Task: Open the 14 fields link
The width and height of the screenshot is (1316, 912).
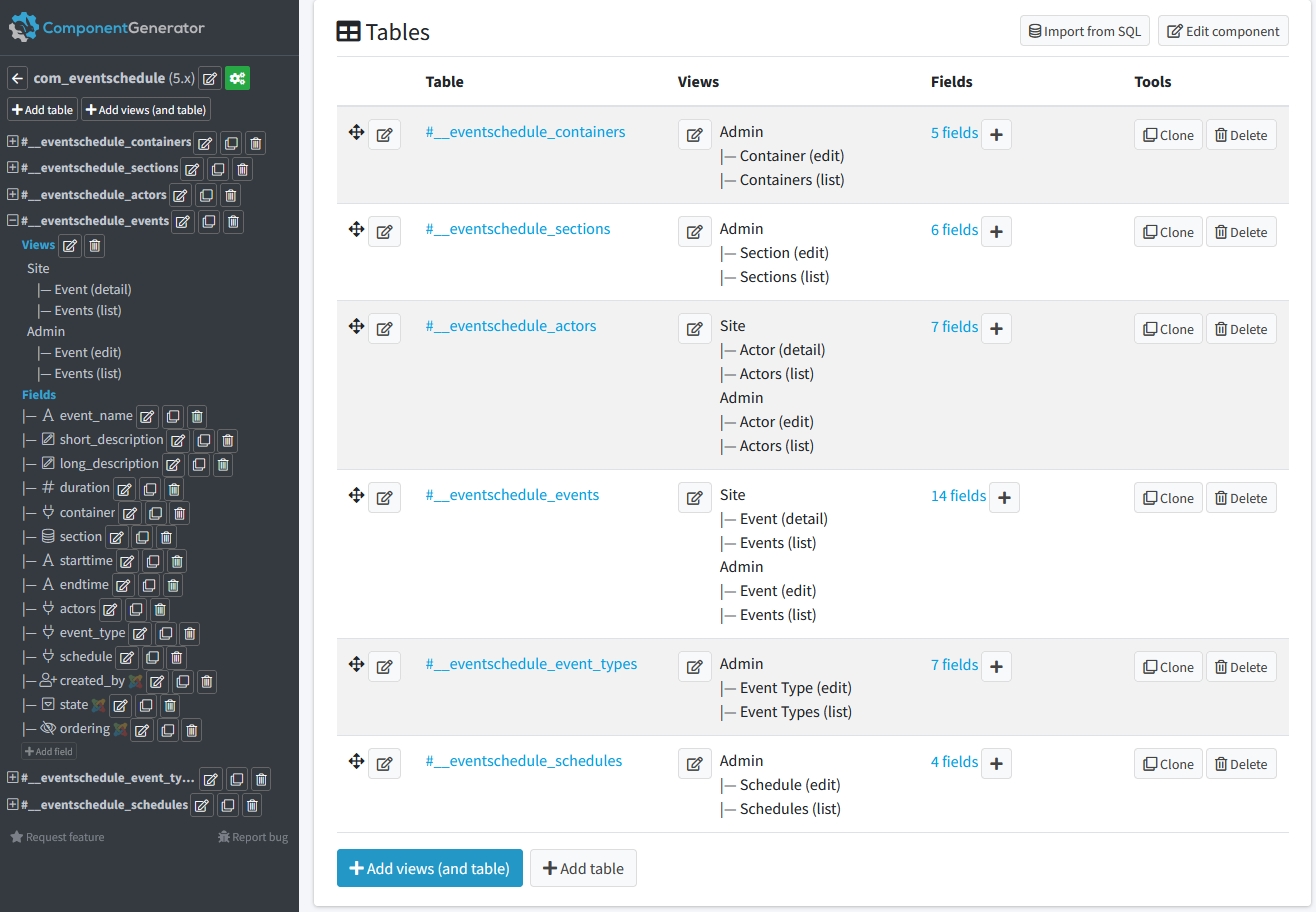Action: tap(958, 495)
